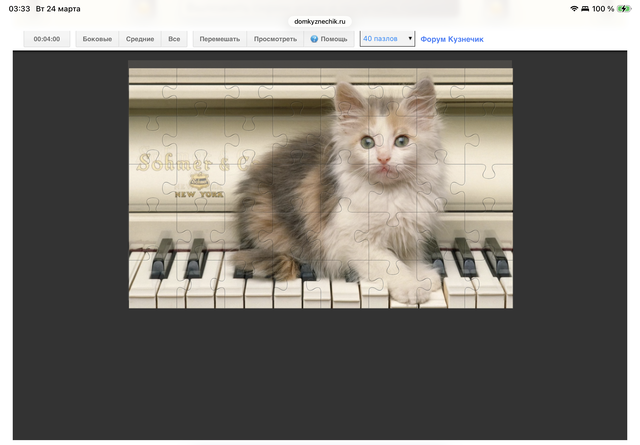
Task: Tap the date Вт 24 марта
Action: coord(58,8)
